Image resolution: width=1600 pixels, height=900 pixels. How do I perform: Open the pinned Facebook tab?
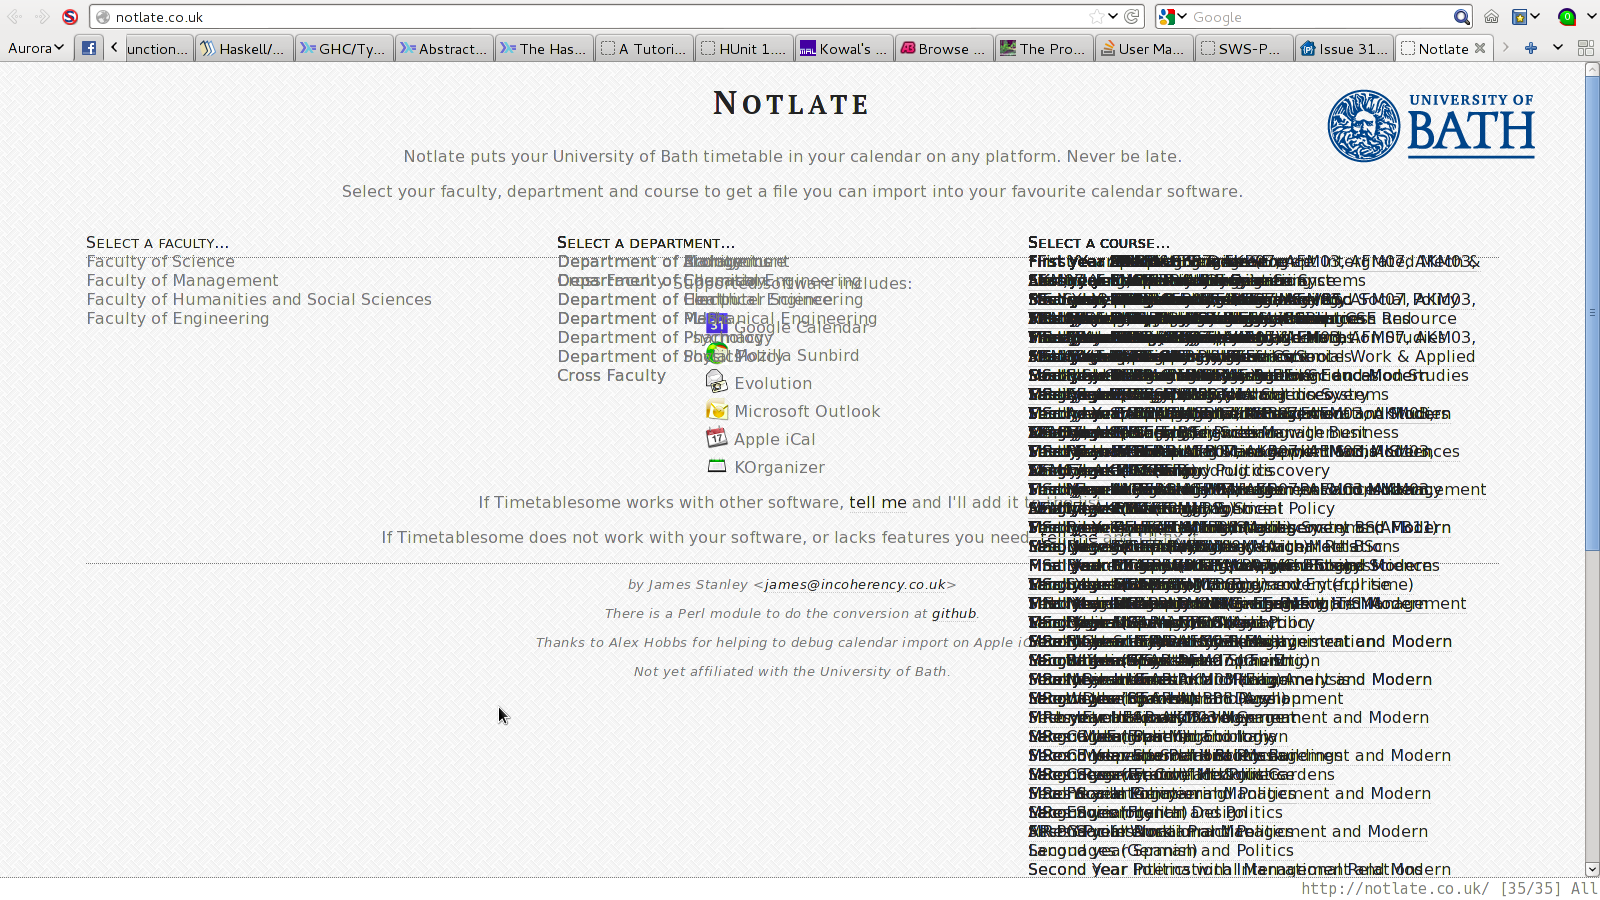(x=89, y=48)
